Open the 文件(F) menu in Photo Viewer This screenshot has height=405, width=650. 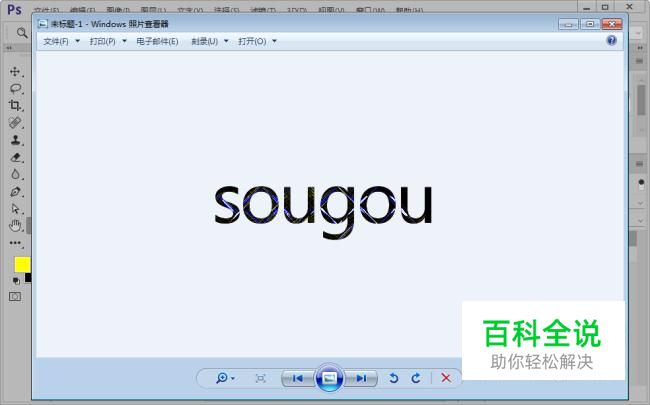(56, 41)
